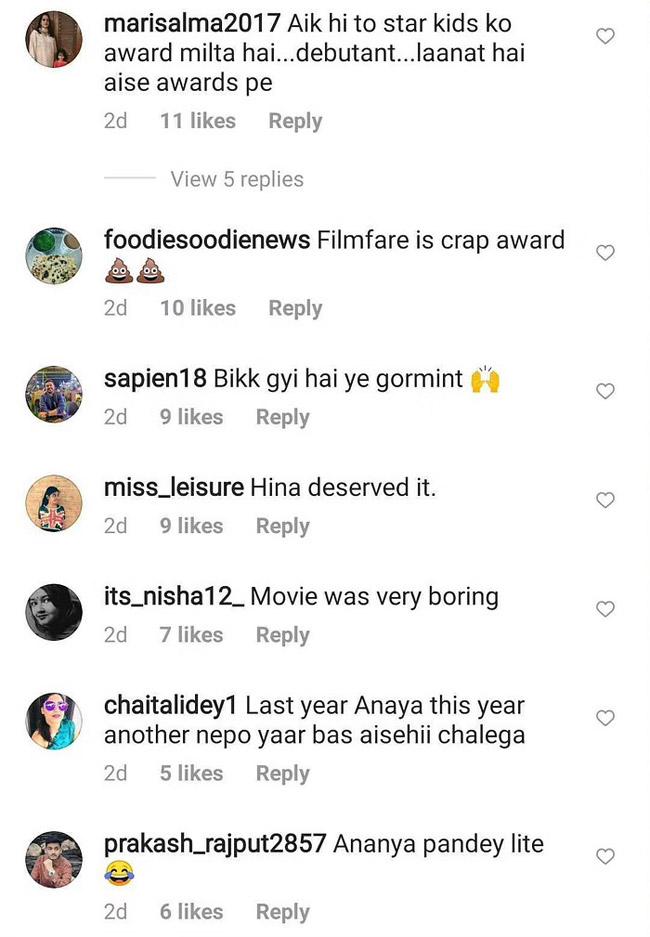650x937 pixels.
Task: Open chaitalidey1 username link
Action: [x=171, y=706]
